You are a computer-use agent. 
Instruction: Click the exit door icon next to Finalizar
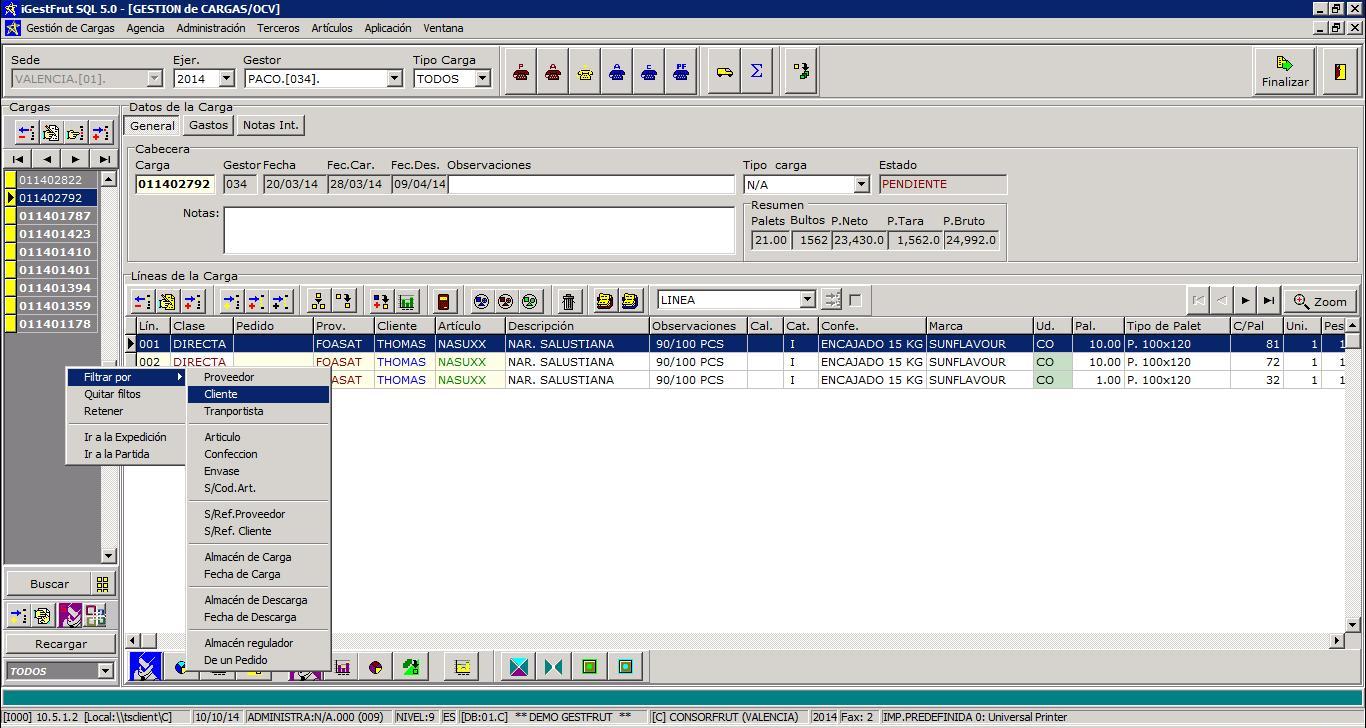point(1339,72)
